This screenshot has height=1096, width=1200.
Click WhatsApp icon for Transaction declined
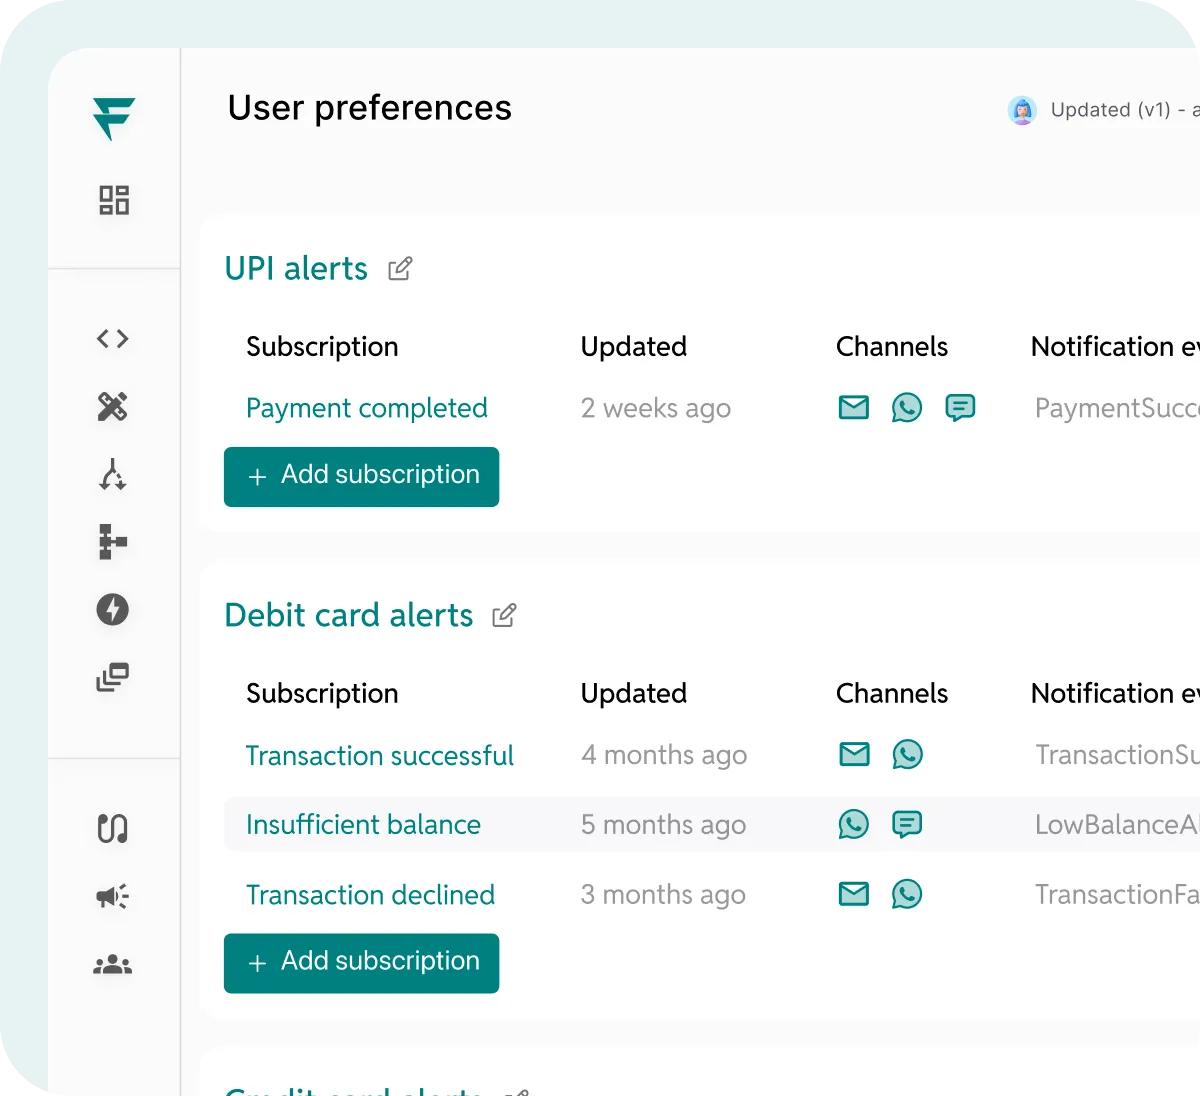(907, 894)
